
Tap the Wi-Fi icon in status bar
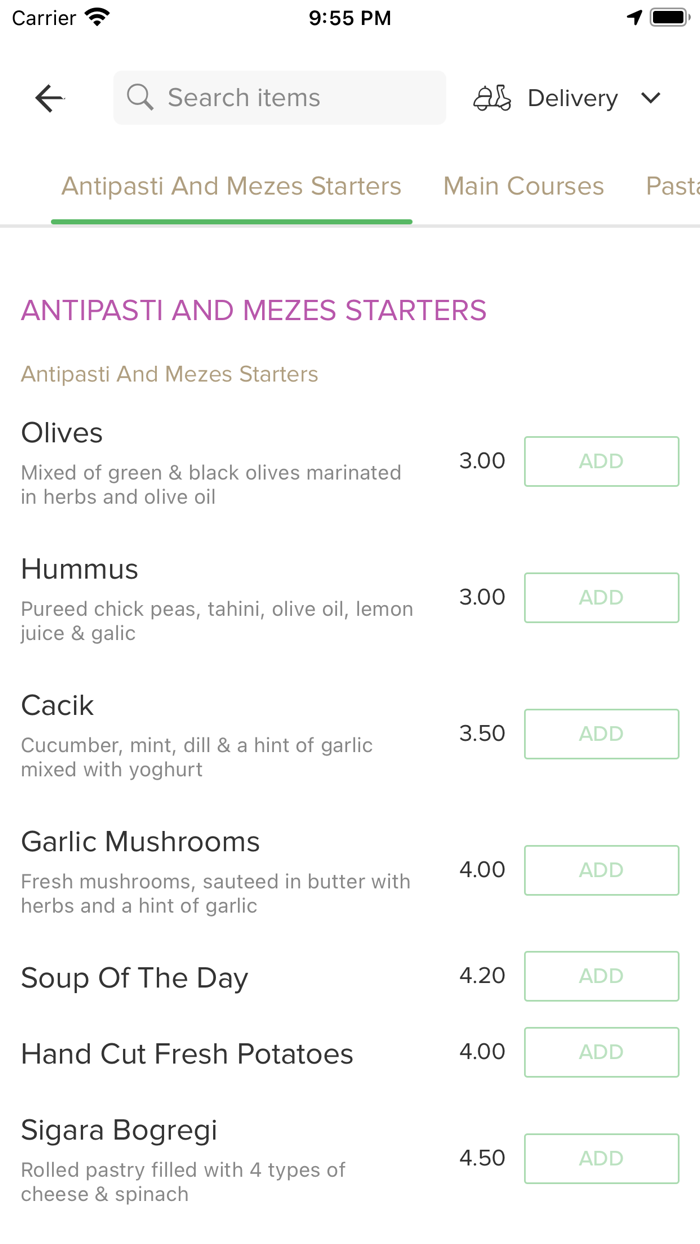[95, 16]
